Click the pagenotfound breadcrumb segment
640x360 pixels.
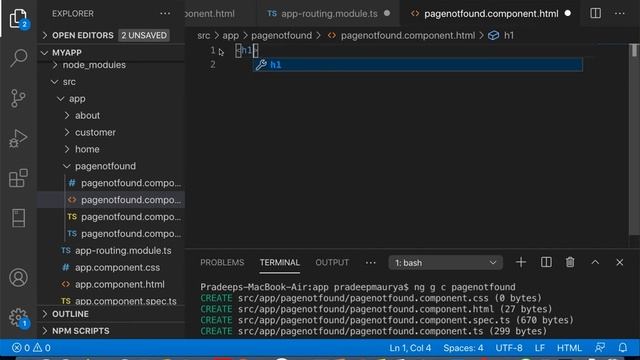click(281, 36)
